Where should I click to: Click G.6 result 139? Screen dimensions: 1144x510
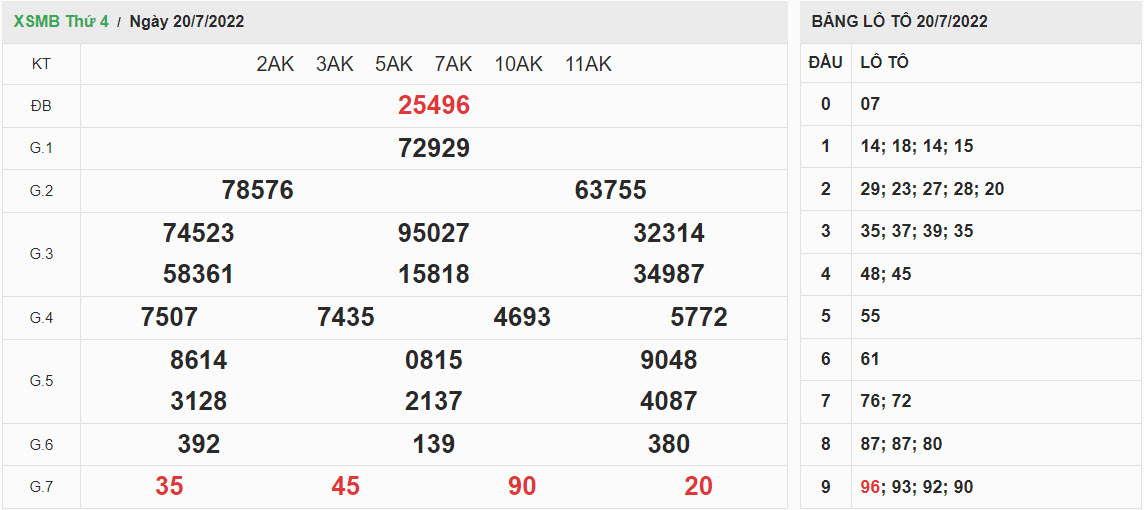coord(433,444)
